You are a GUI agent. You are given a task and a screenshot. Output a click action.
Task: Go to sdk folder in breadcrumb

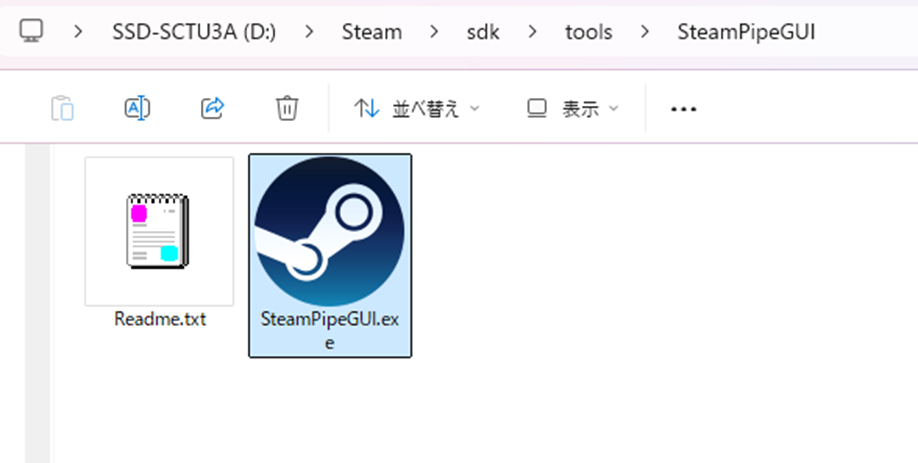[483, 32]
